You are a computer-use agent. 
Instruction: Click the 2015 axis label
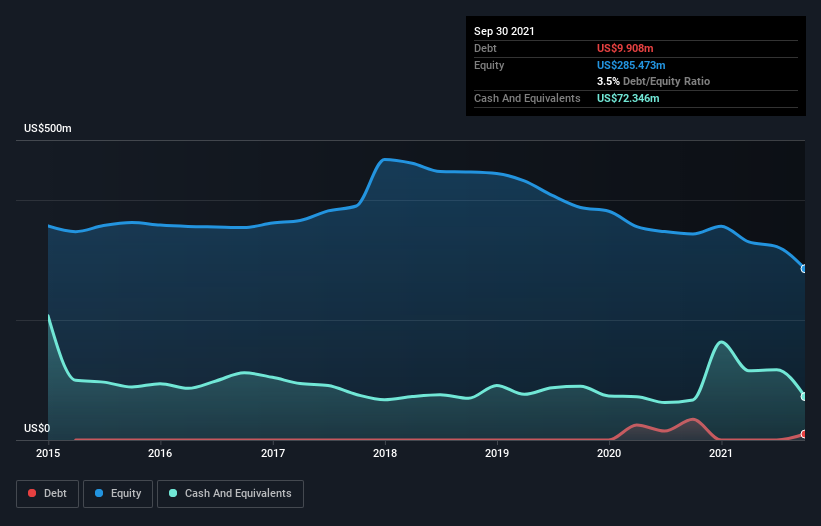click(48, 453)
